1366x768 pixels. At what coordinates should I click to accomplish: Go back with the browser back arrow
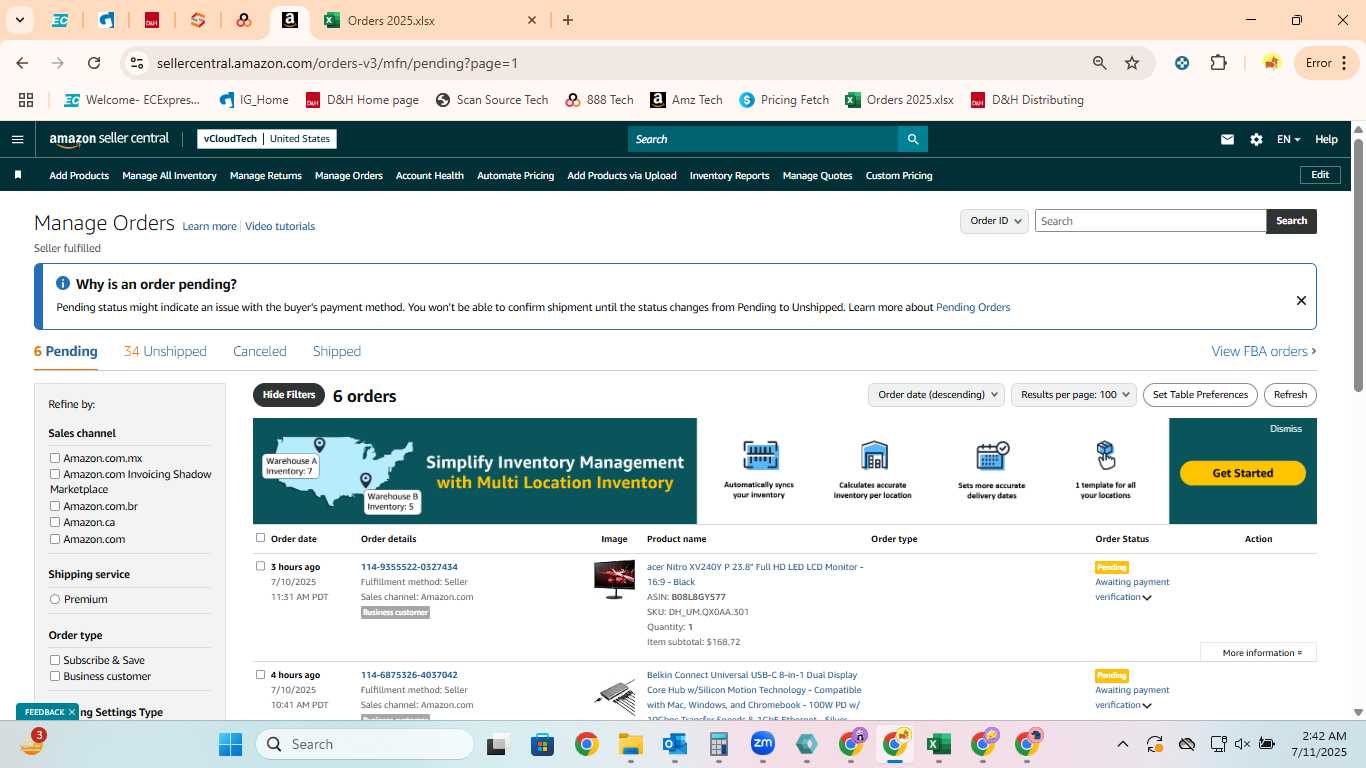pyautogui.click(x=22, y=63)
